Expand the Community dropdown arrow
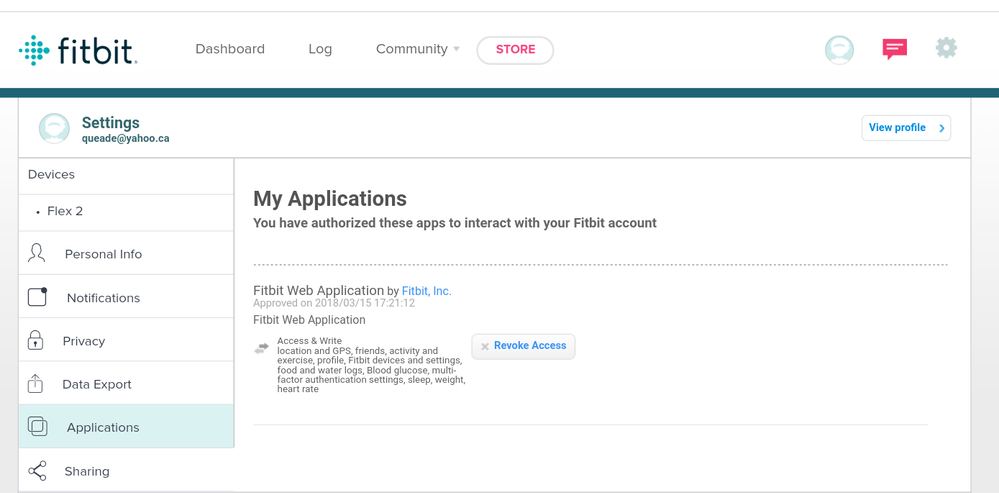Image resolution: width=999 pixels, height=493 pixels. click(x=456, y=49)
